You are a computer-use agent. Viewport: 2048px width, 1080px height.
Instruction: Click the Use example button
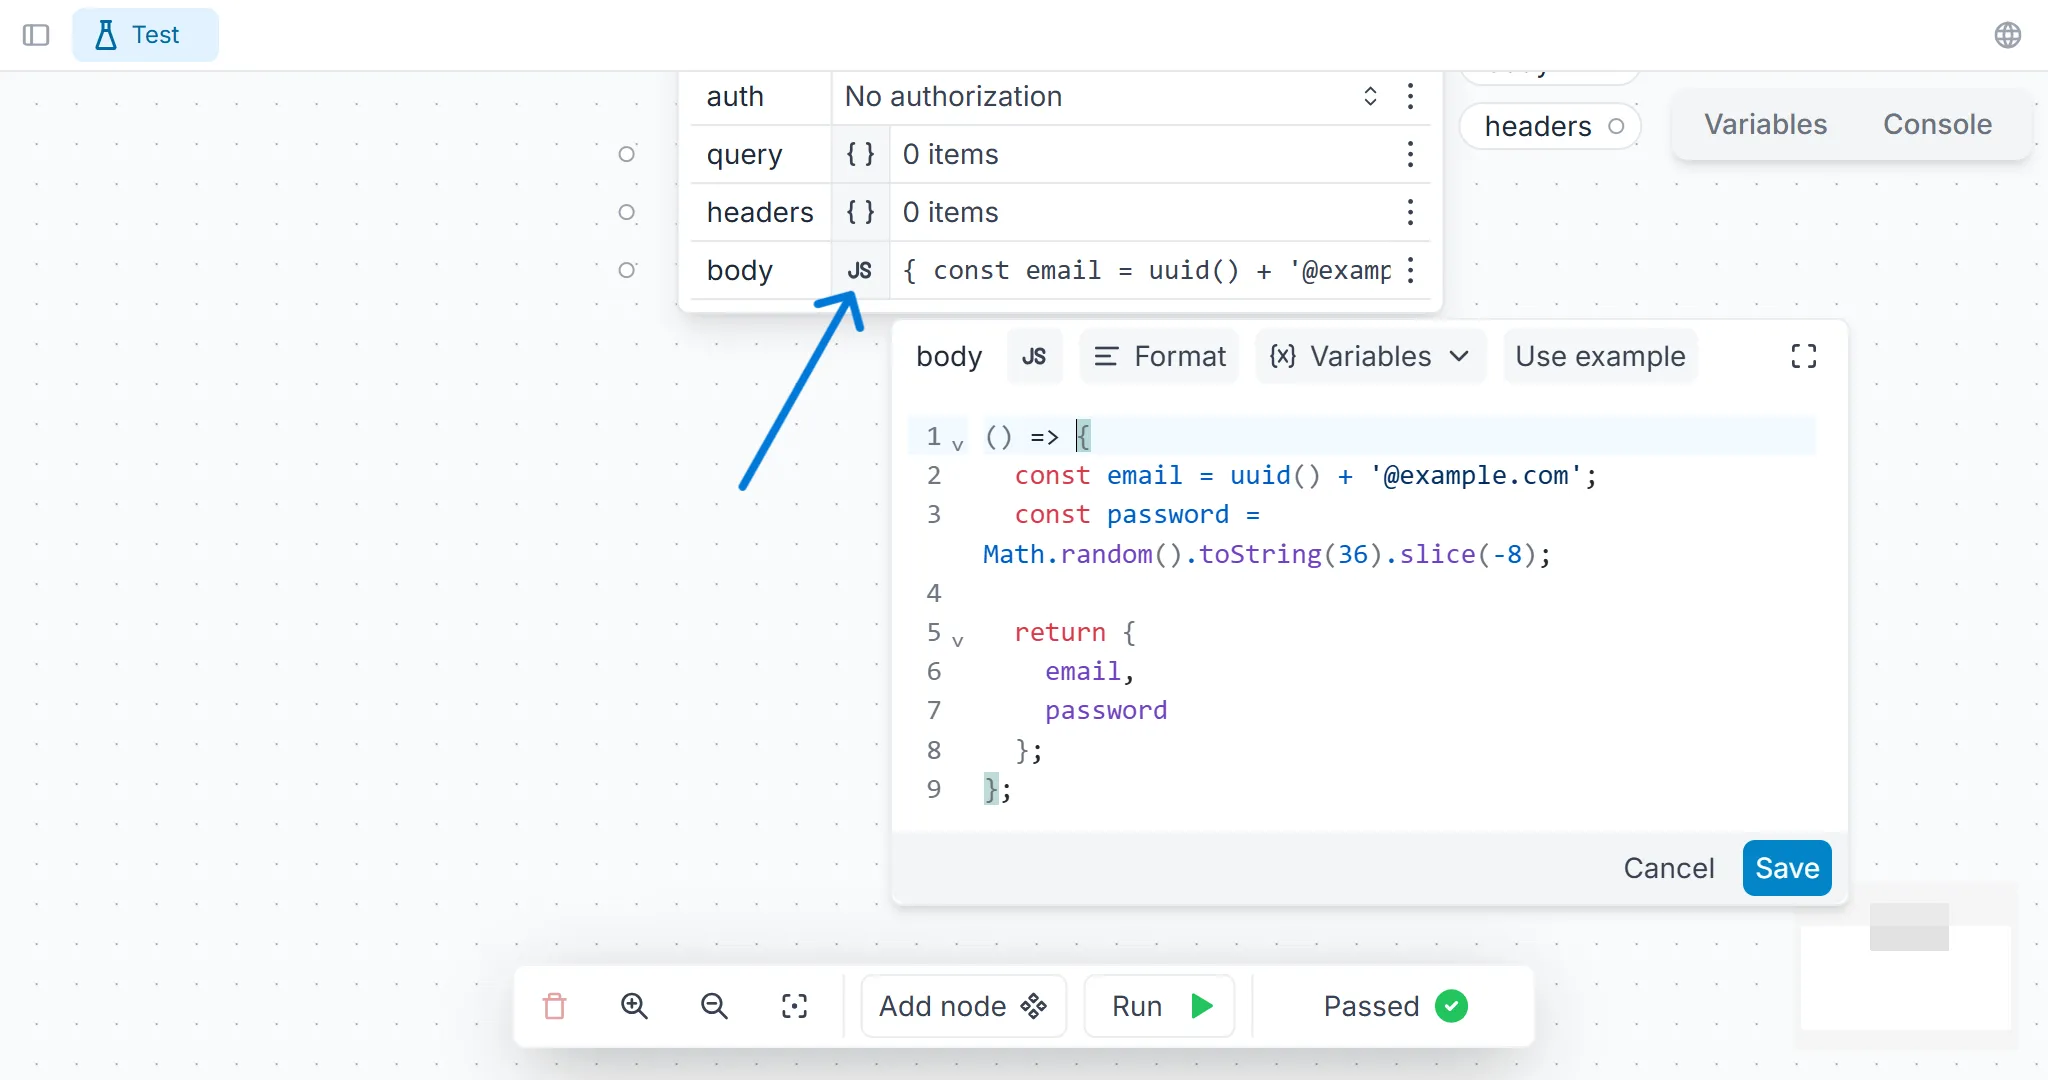(x=1600, y=356)
